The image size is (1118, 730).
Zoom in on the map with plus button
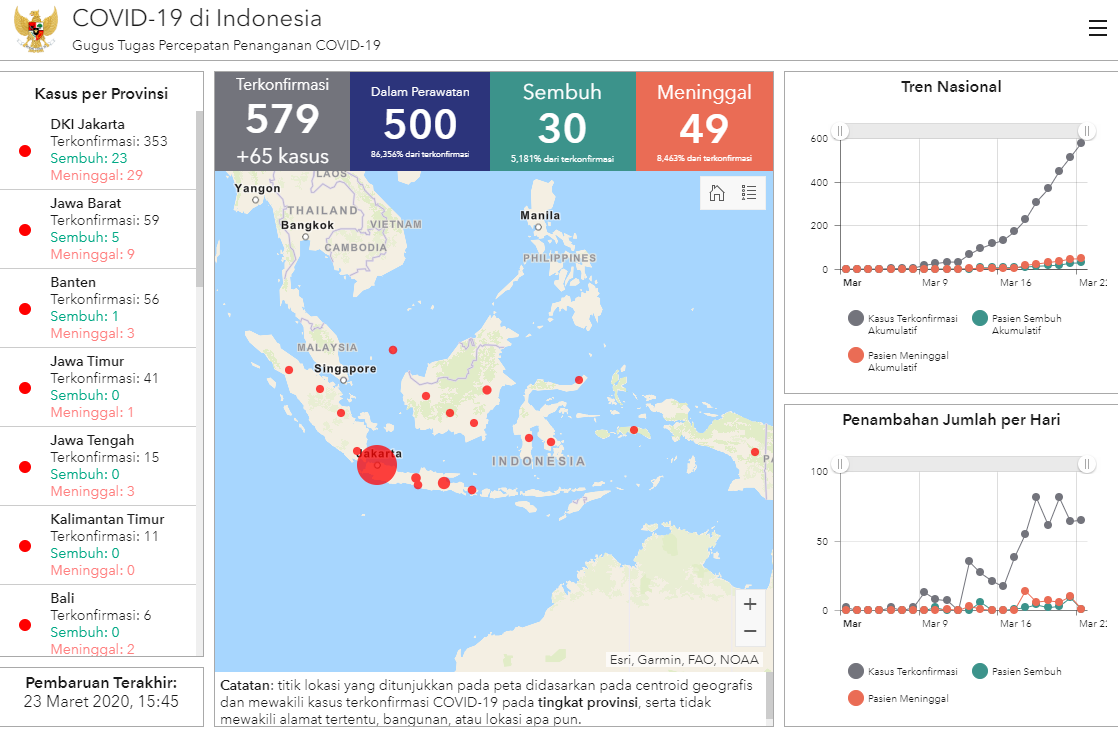[750, 604]
